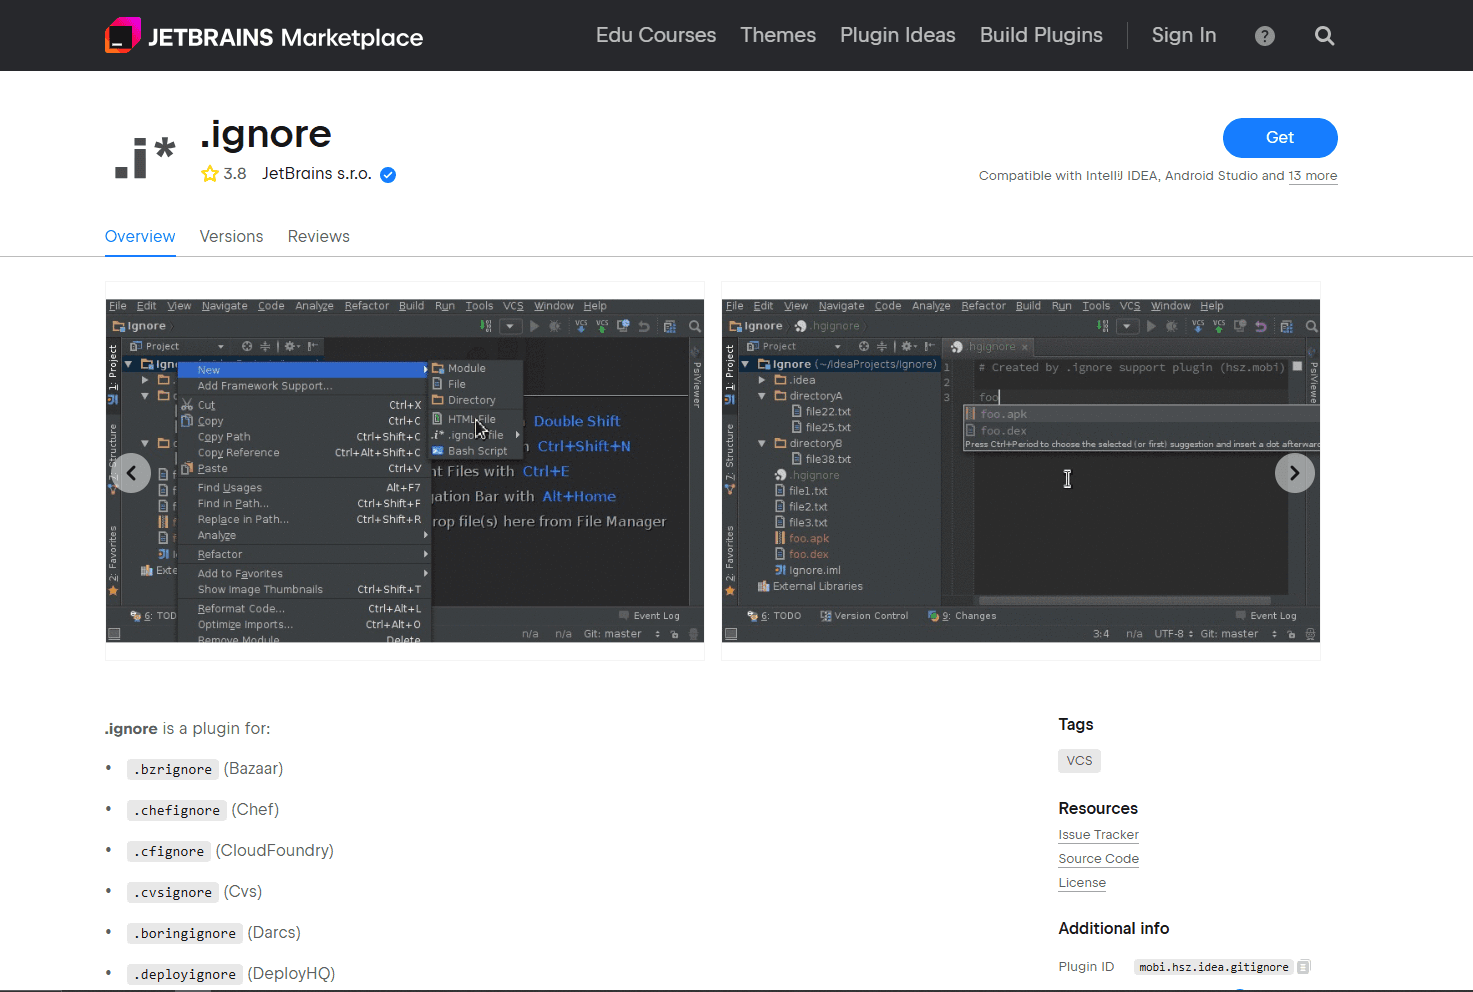Click the .cvsignore code label
Screen dimensions: 1473x992
click(x=173, y=892)
